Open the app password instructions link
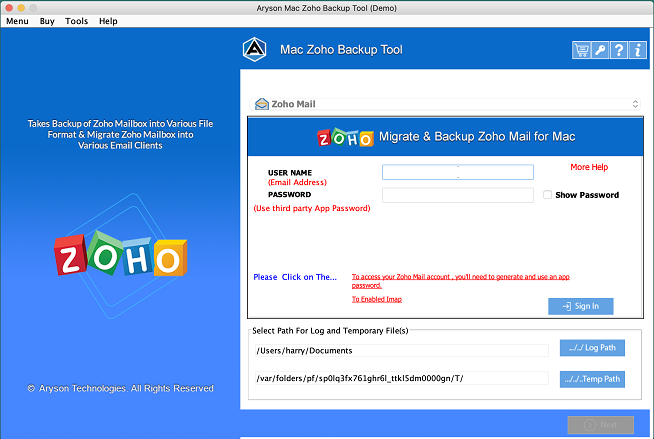654x439 pixels. pyautogui.click(x=460, y=281)
